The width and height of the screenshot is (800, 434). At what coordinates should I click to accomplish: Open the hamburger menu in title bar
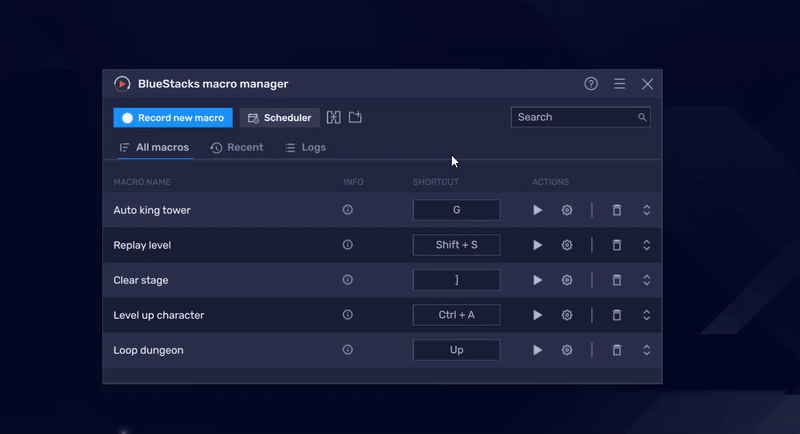[620, 84]
